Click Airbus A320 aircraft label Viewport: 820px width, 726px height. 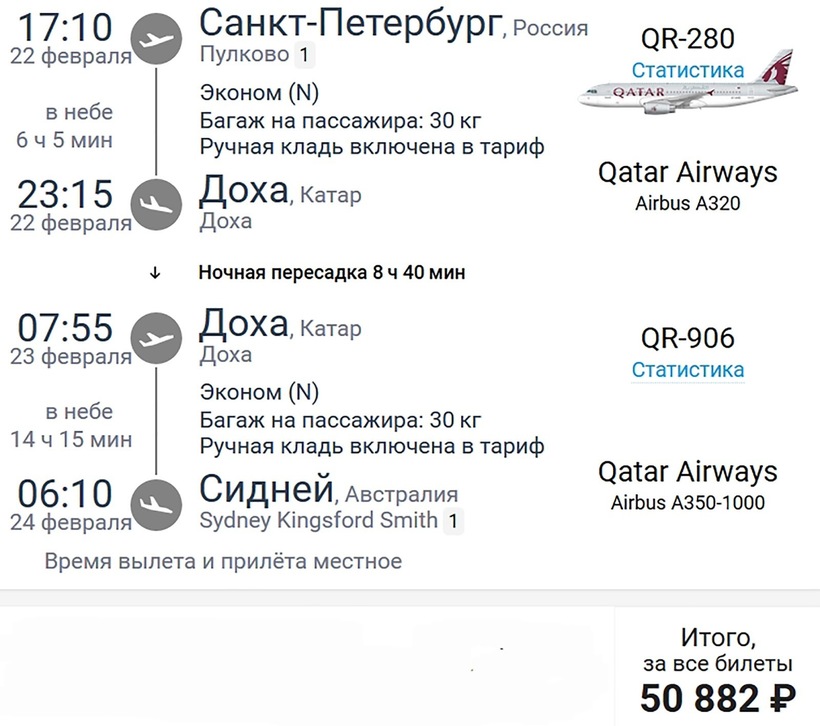(x=688, y=203)
